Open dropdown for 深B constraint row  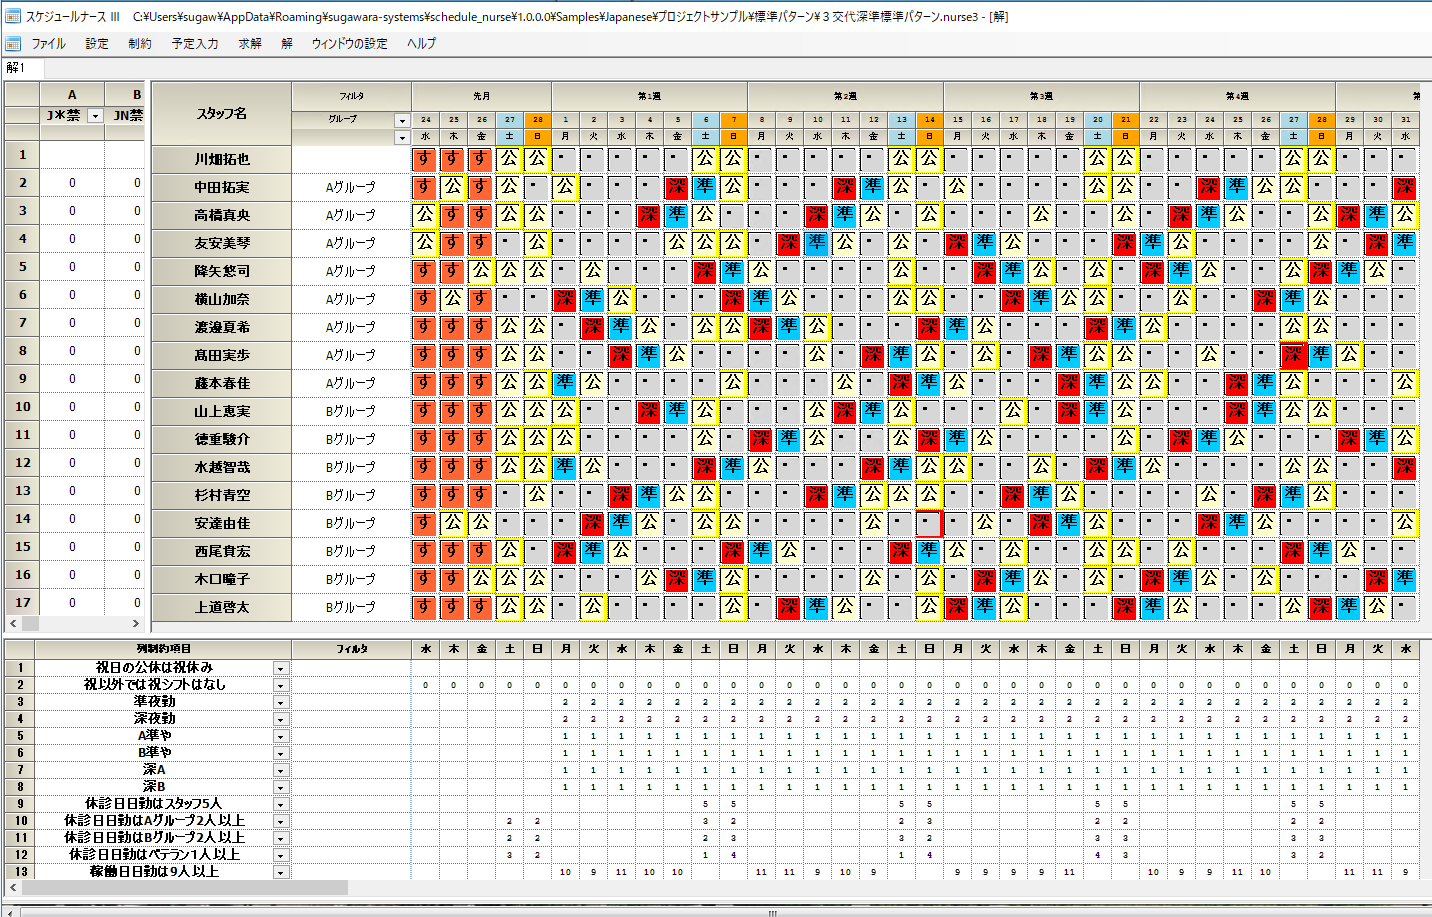[x=281, y=787]
